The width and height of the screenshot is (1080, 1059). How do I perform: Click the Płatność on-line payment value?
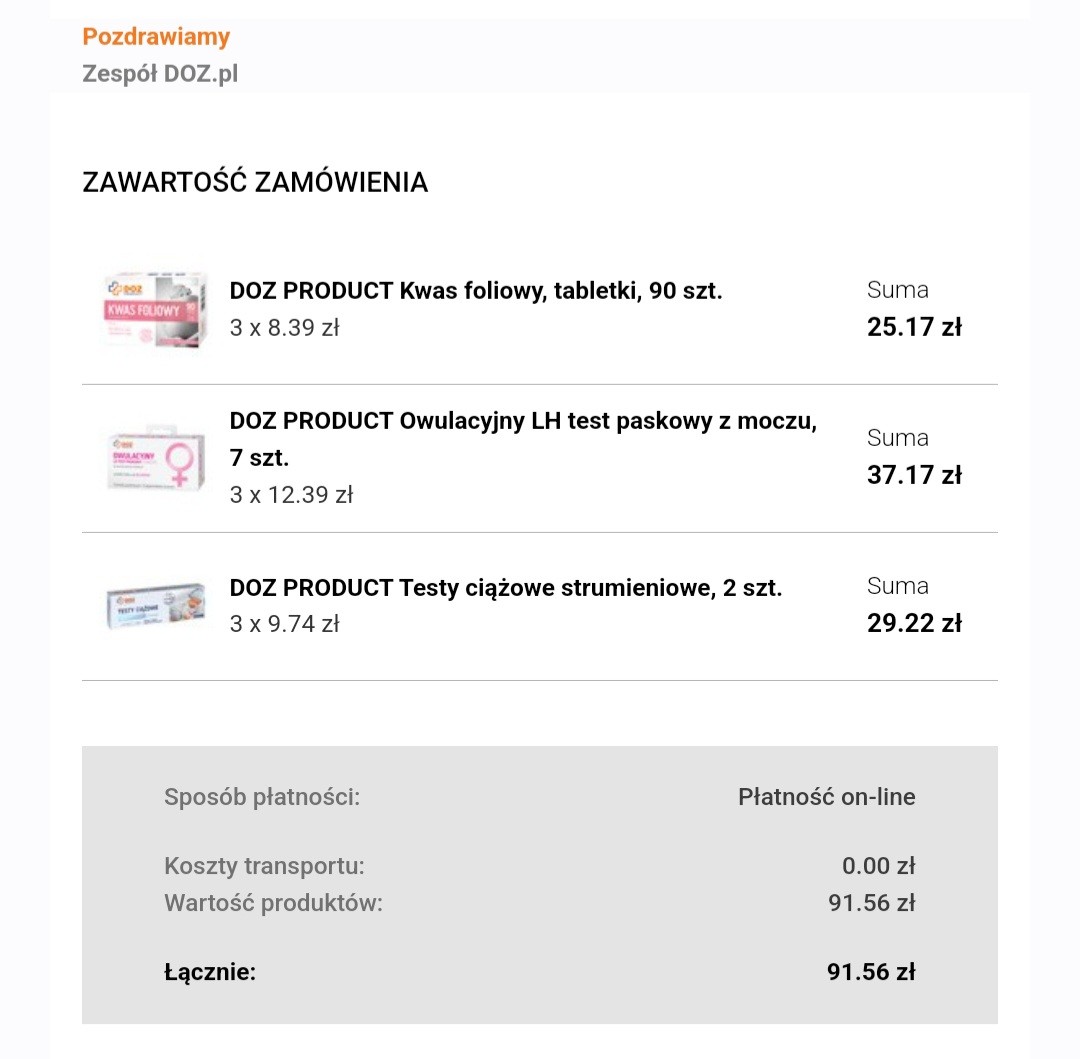click(826, 797)
